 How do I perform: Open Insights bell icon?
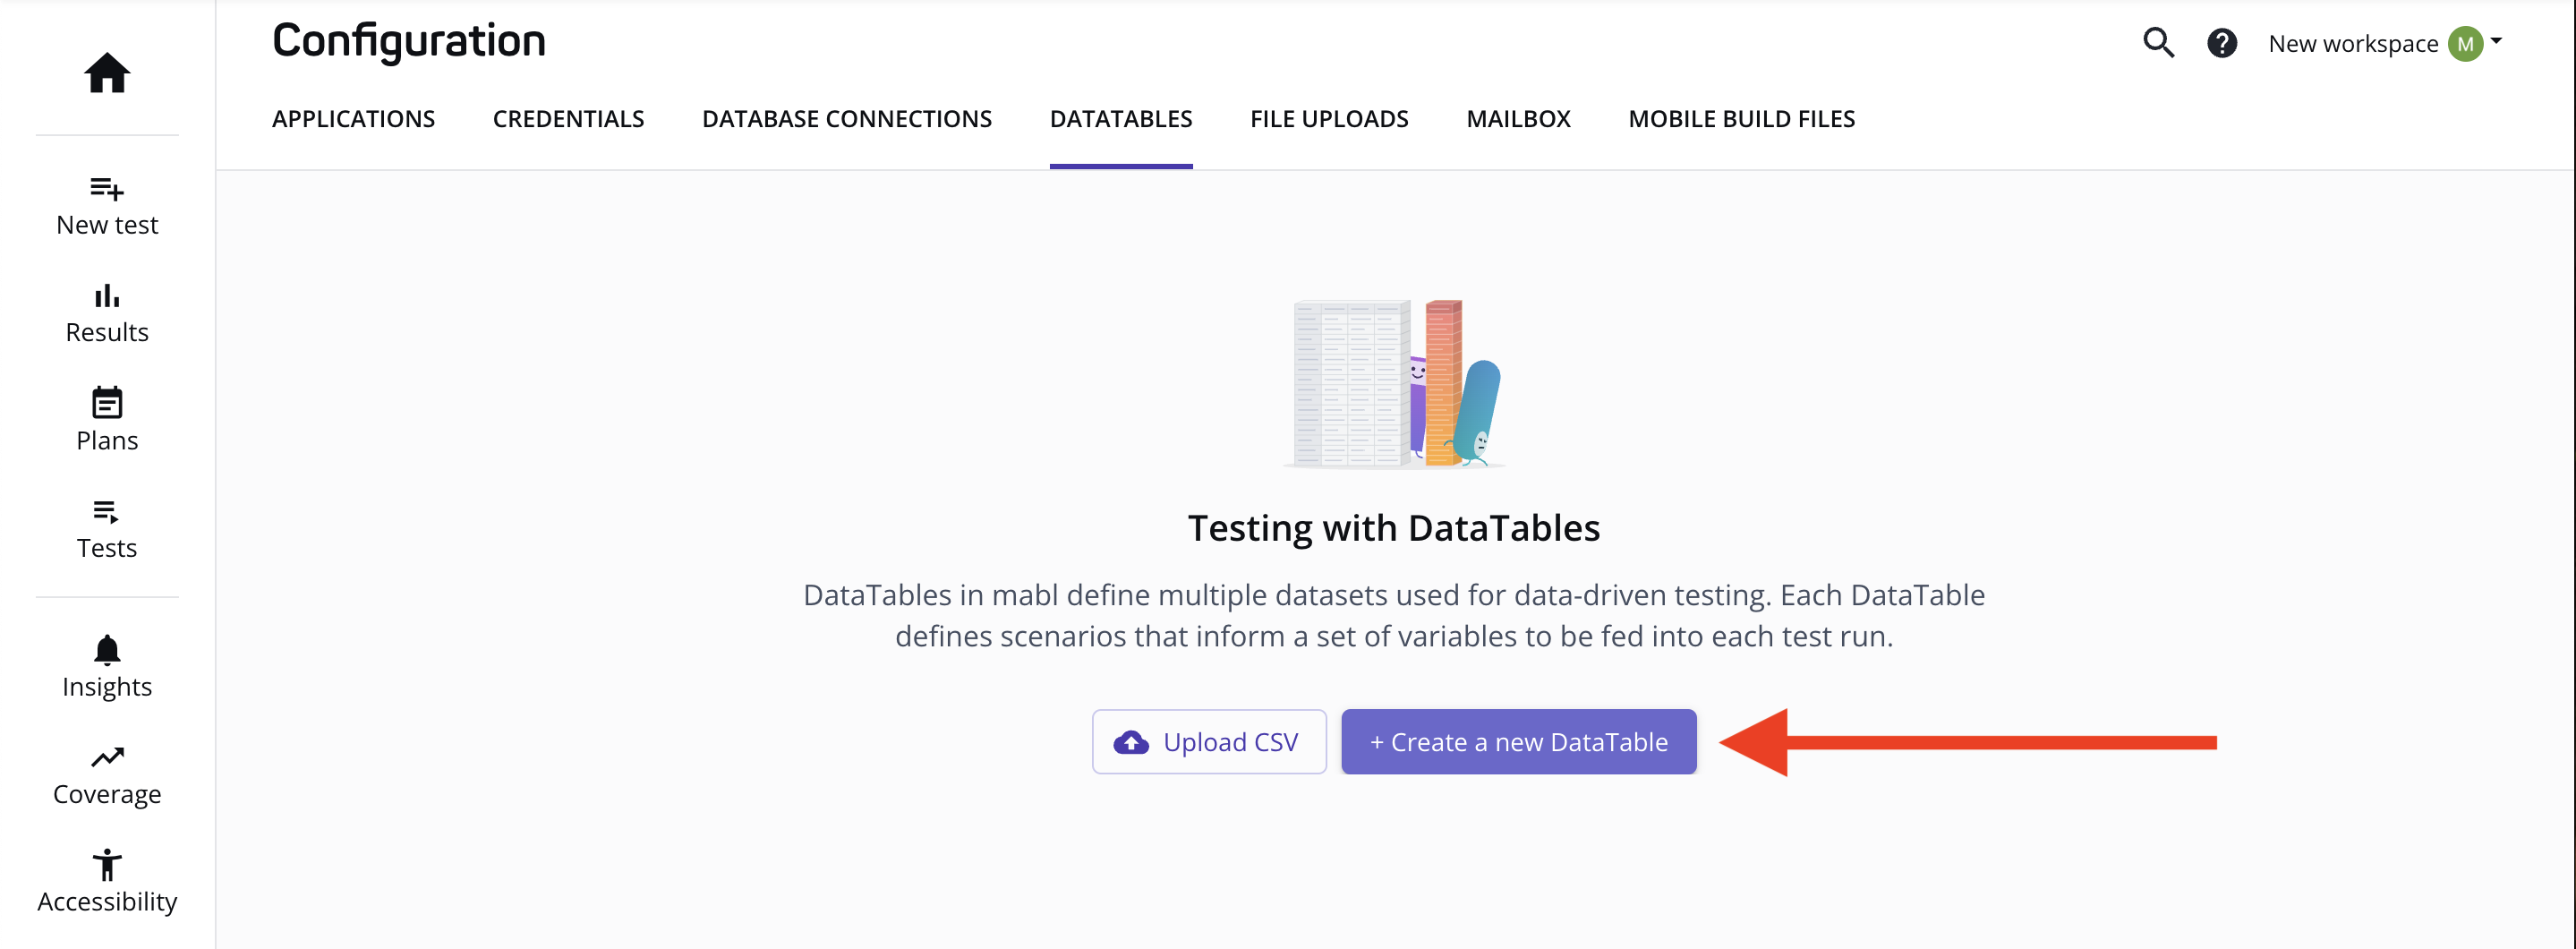pos(107,650)
